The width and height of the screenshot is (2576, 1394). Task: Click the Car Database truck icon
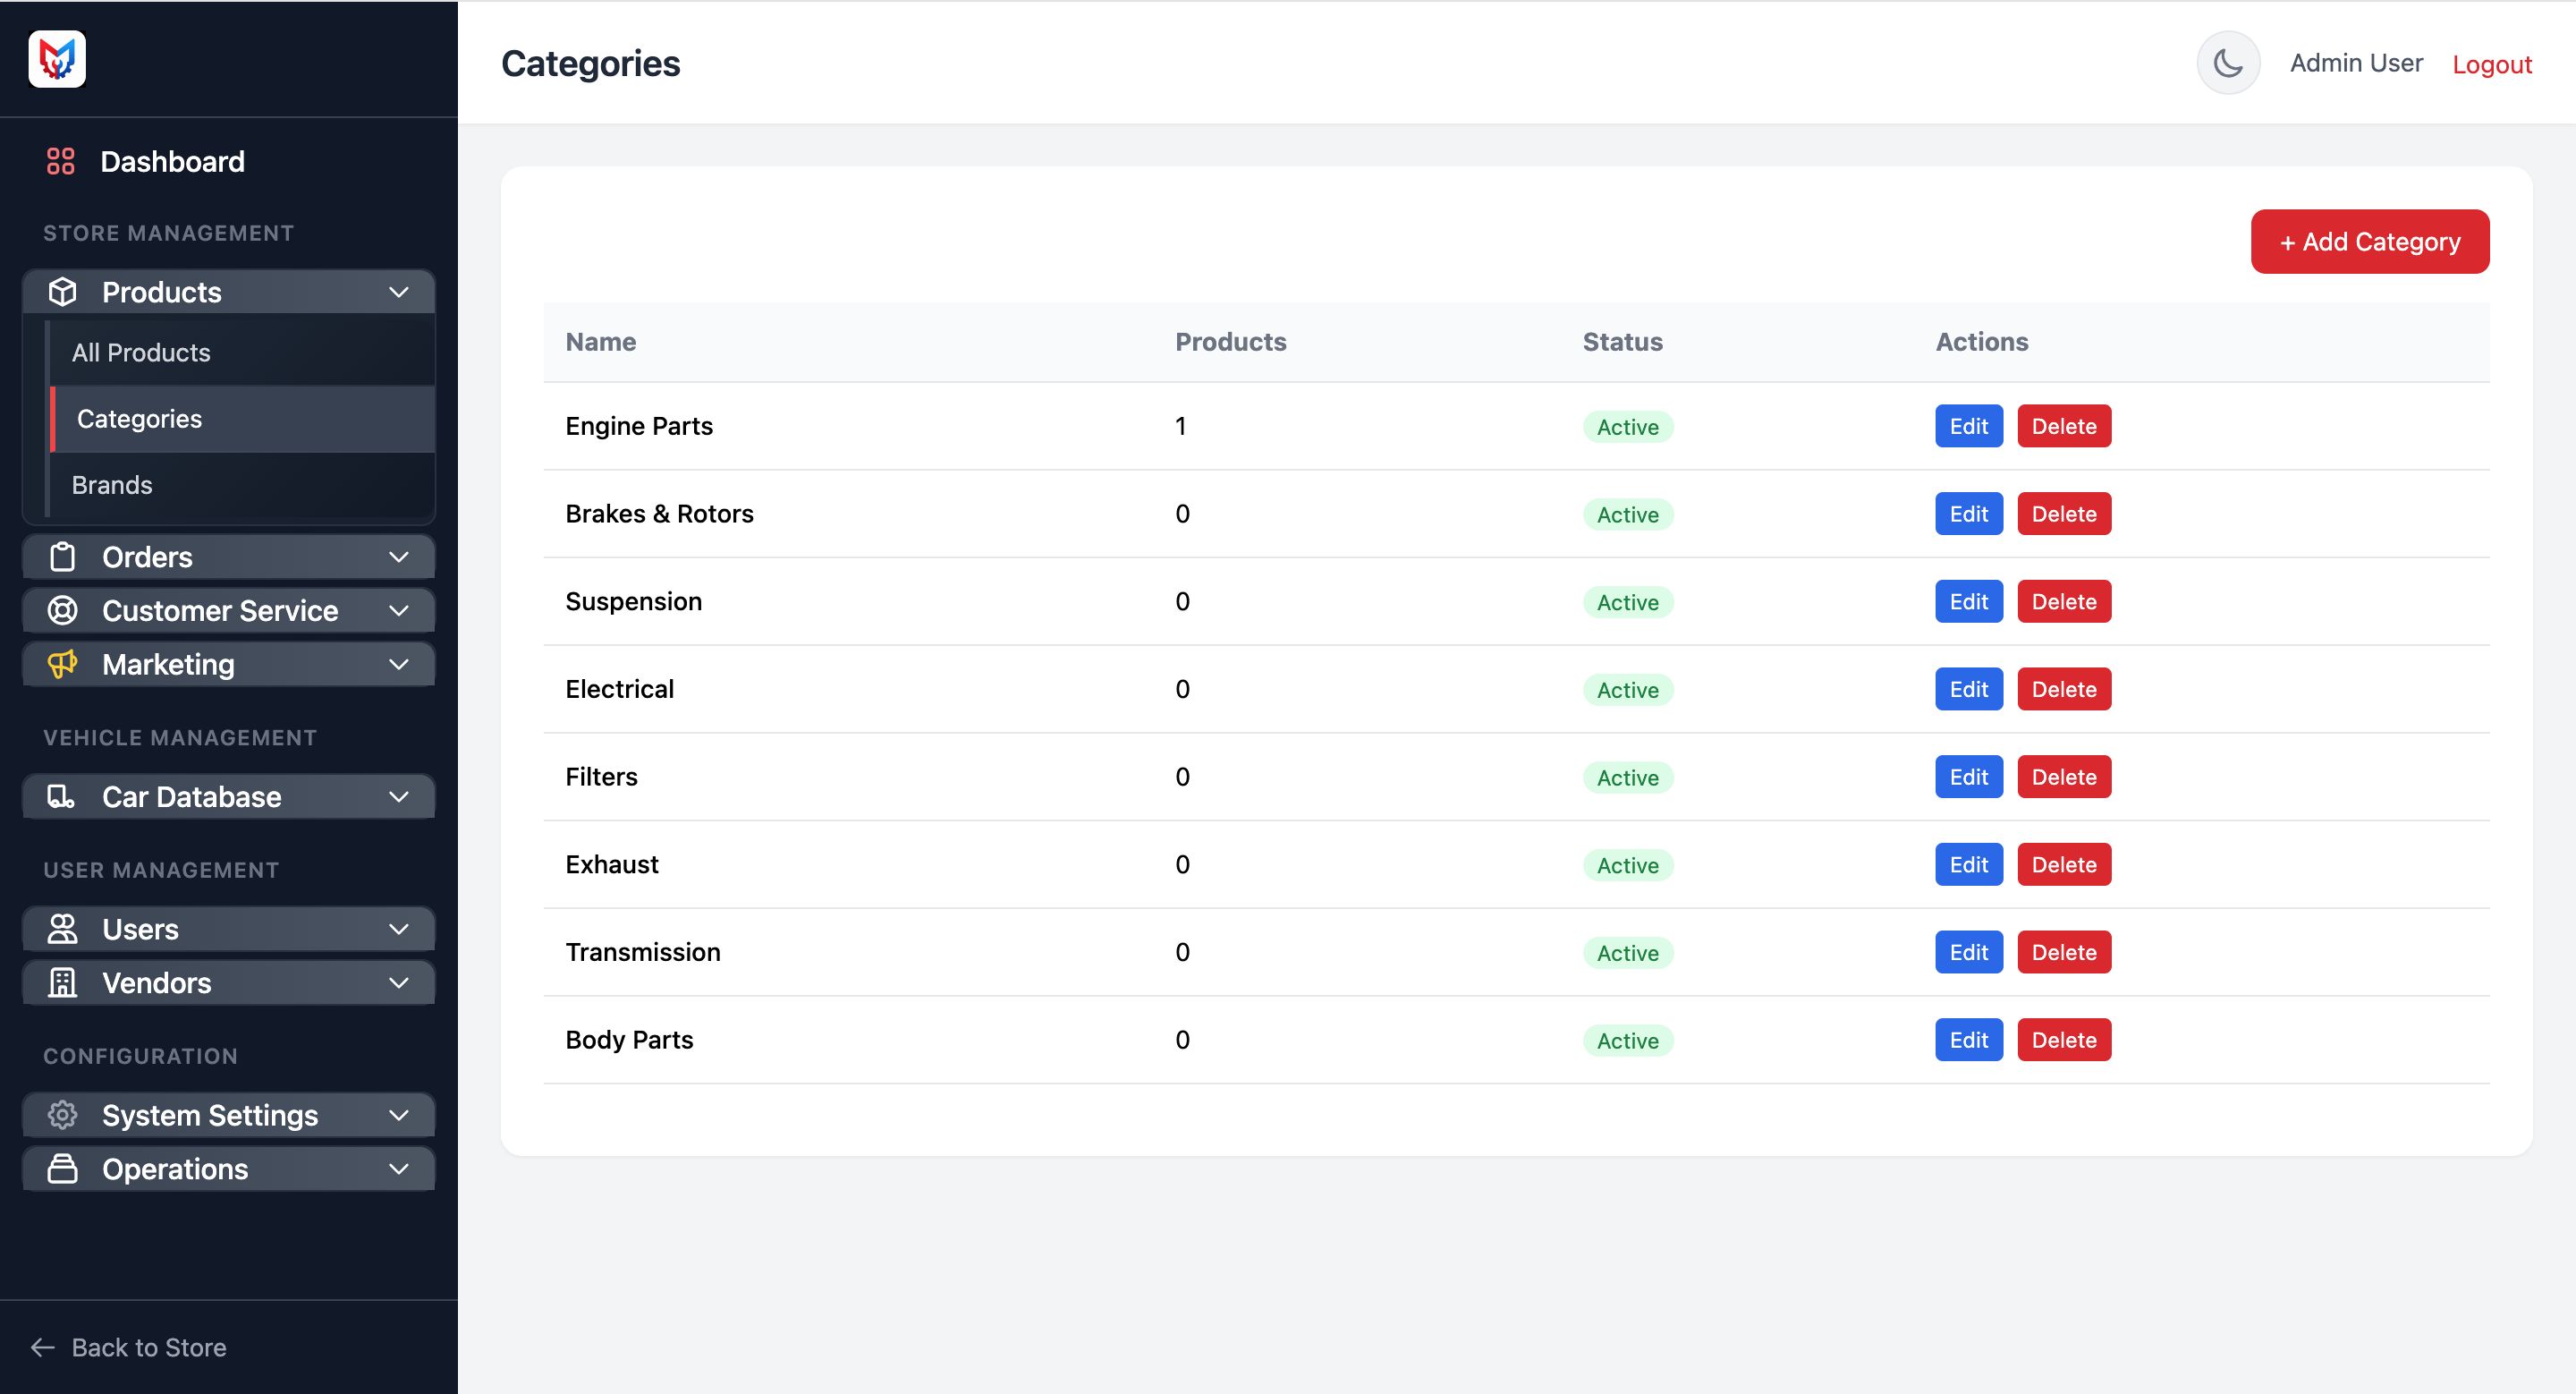pyautogui.click(x=63, y=797)
